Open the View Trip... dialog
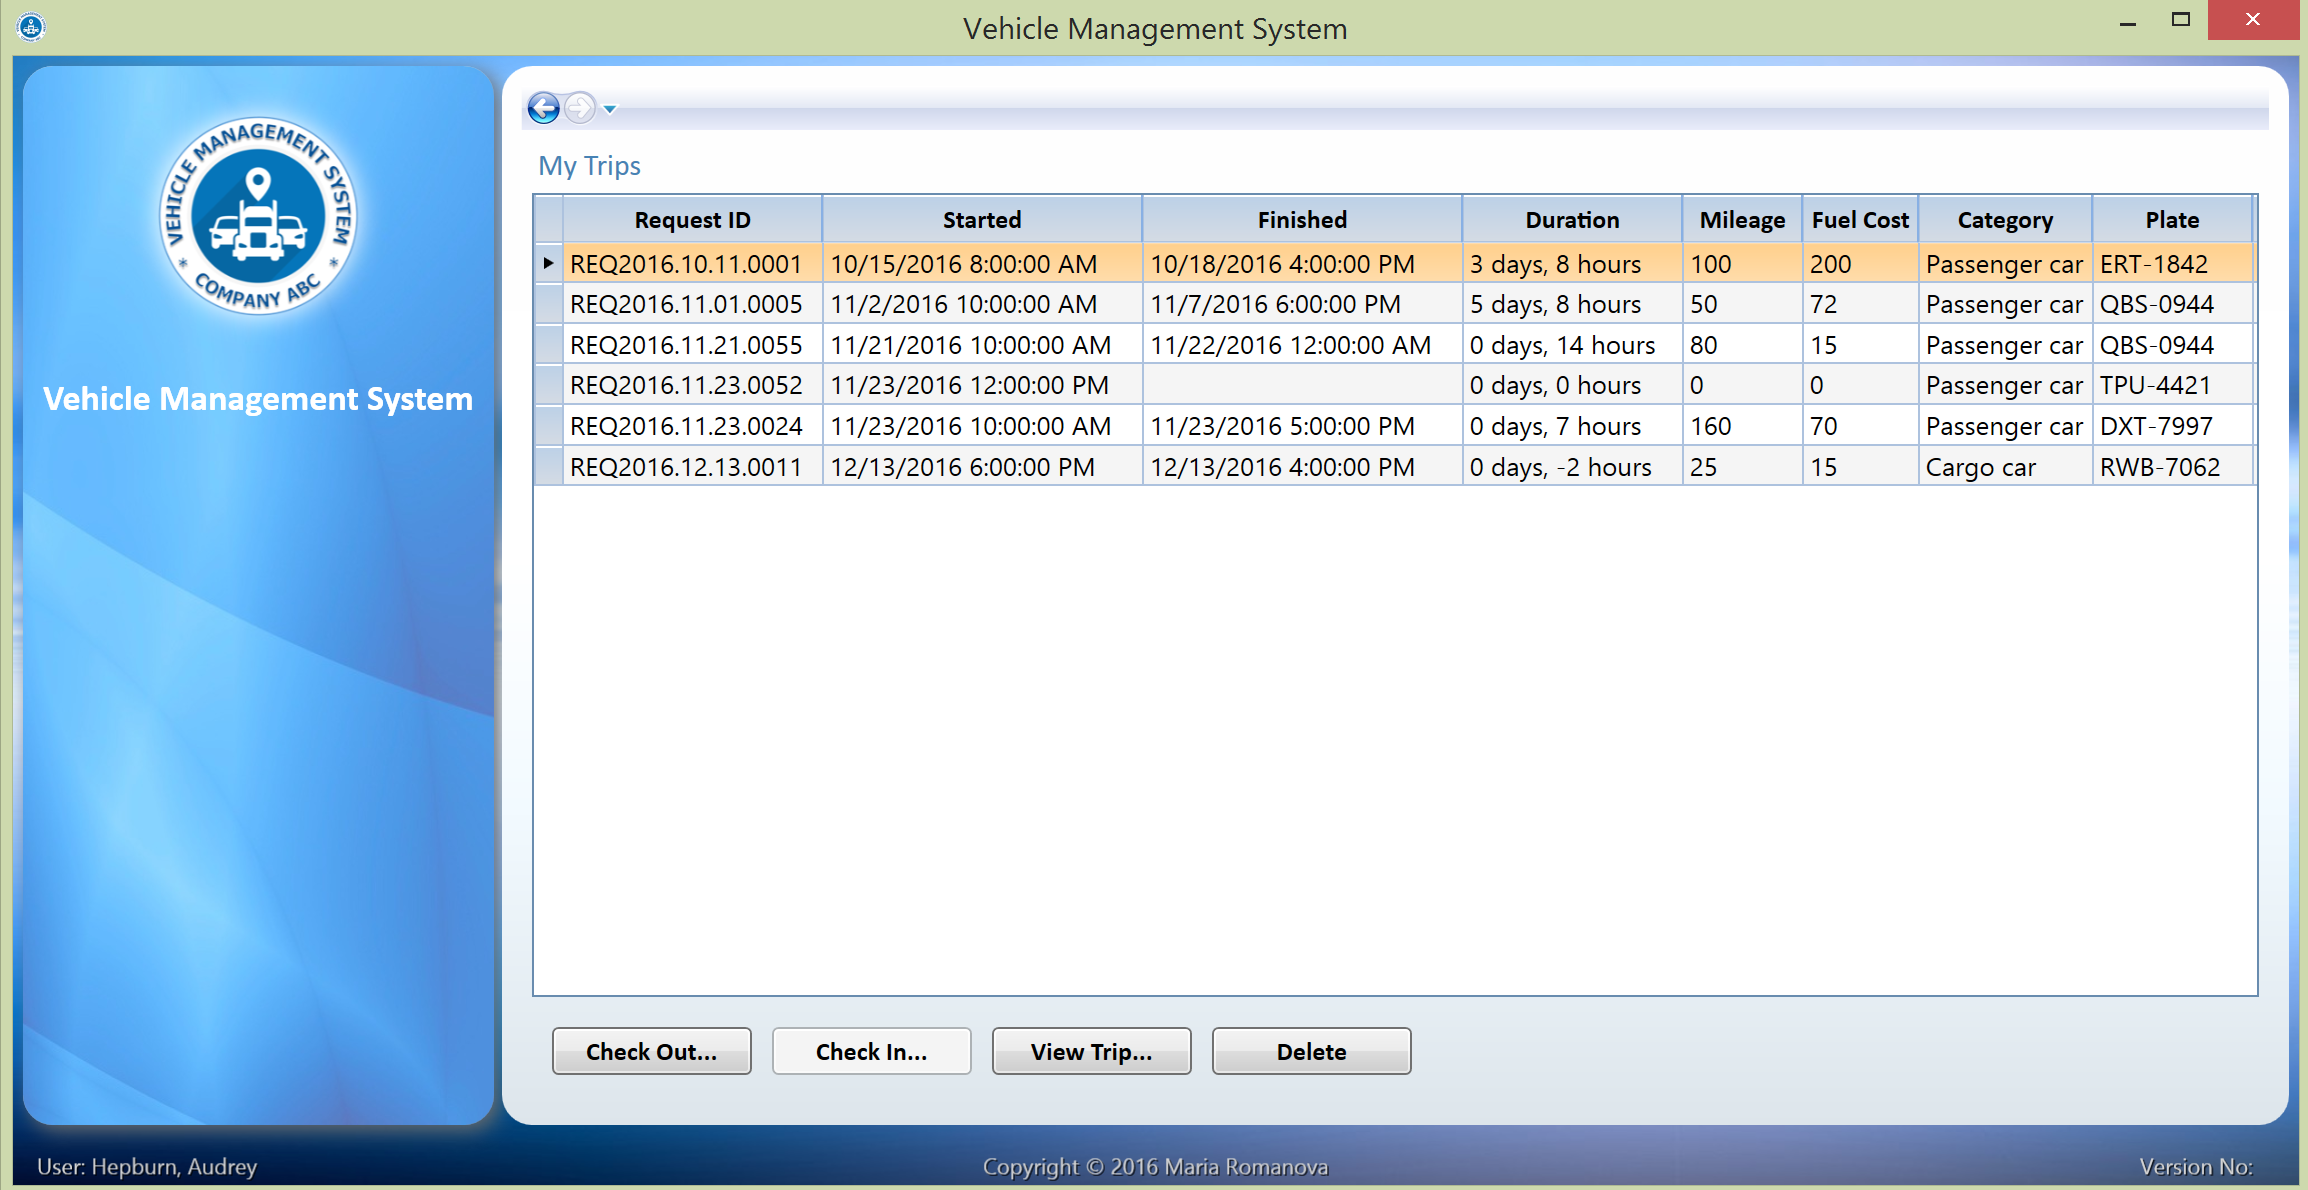Screen dimensions: 2308x1190 (1091, 1051)
